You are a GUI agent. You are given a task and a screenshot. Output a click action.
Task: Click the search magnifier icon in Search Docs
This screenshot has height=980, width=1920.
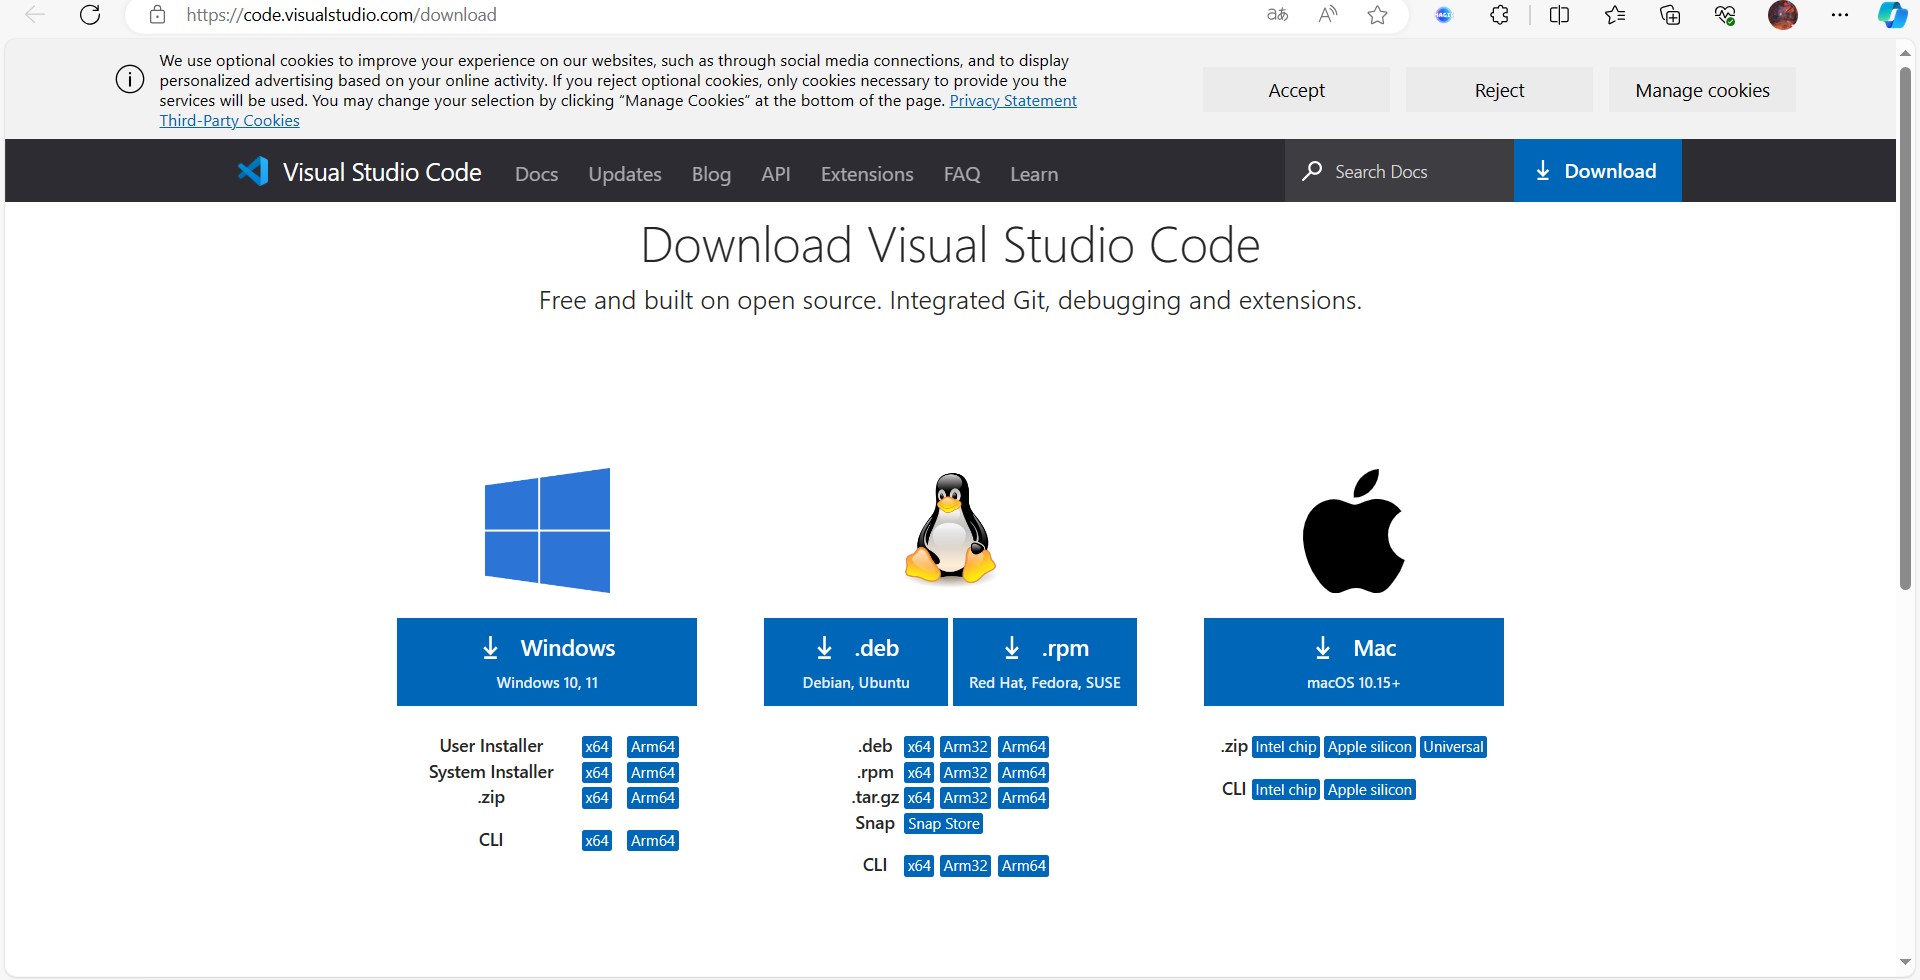point(1312,171)
